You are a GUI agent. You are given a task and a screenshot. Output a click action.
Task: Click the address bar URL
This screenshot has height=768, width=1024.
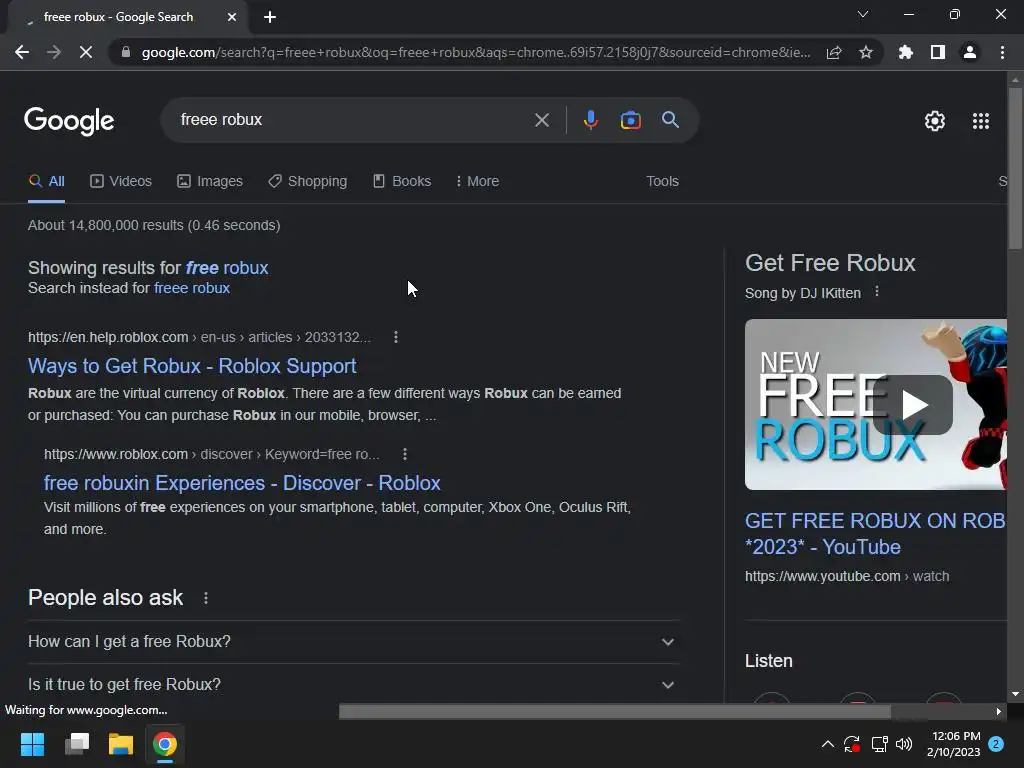point(475,52)
